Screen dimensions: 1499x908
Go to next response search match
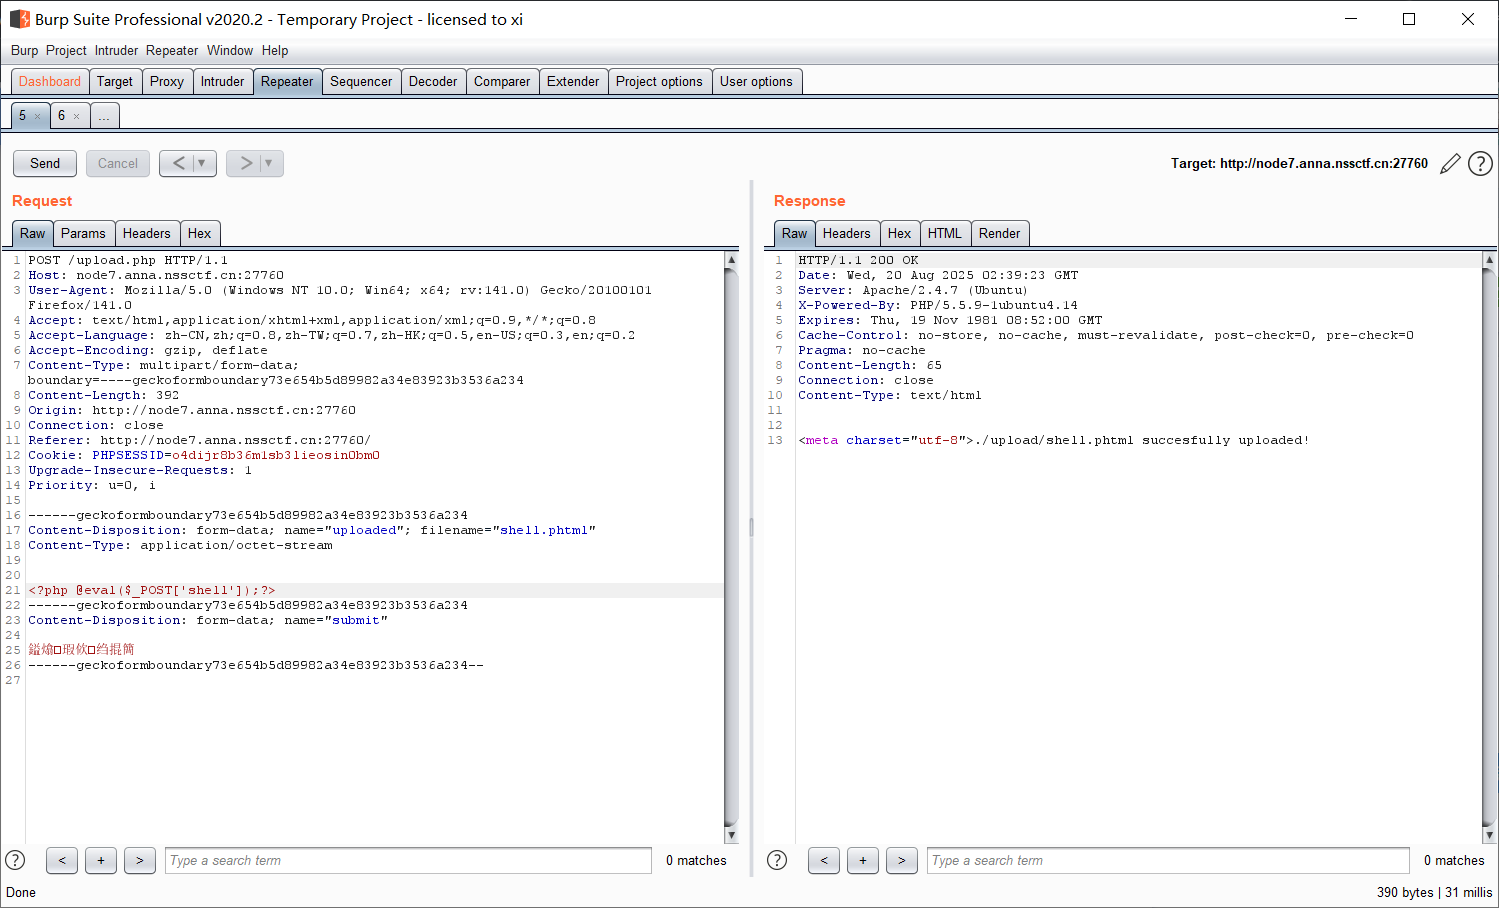(902, 860)
